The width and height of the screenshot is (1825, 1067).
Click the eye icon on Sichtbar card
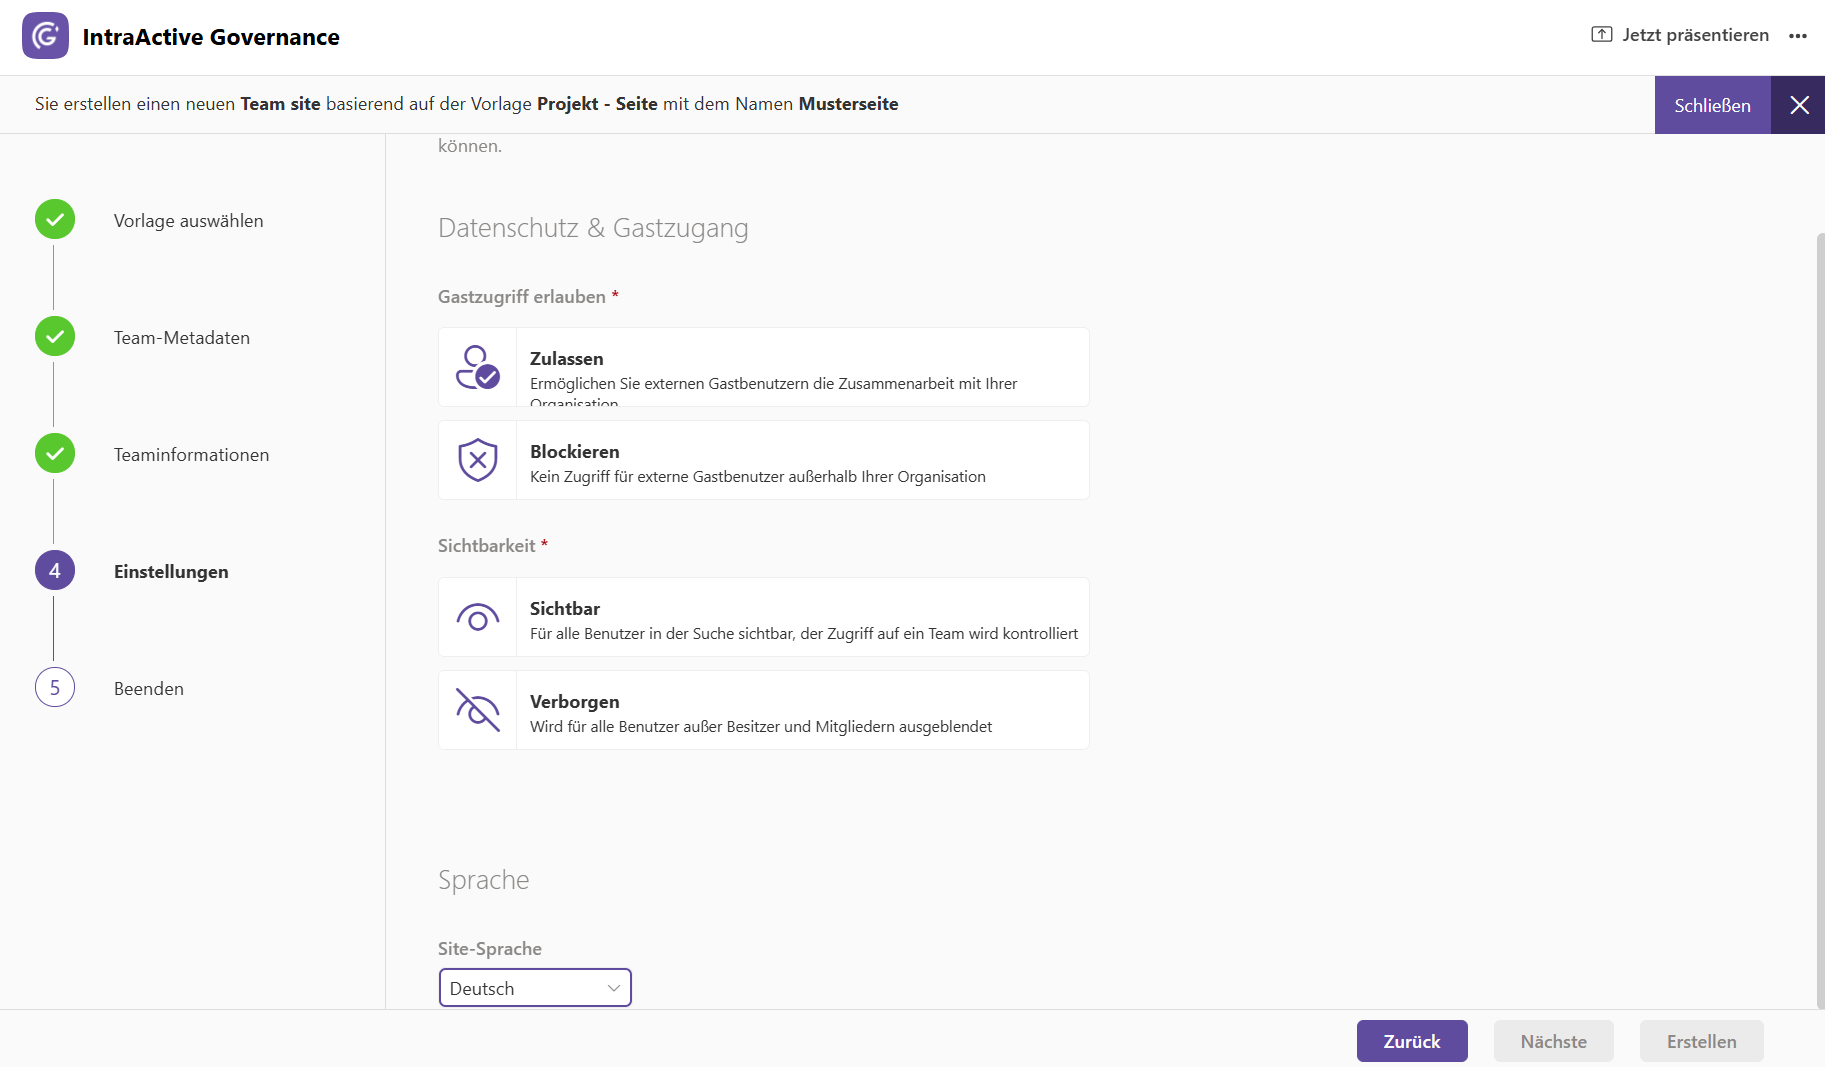477,618
